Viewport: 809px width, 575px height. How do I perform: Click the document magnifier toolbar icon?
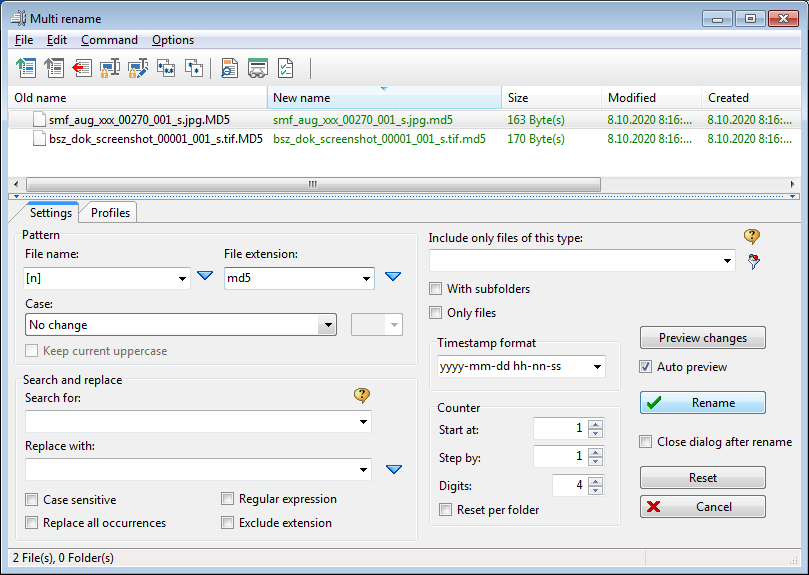tap(229, 68)
